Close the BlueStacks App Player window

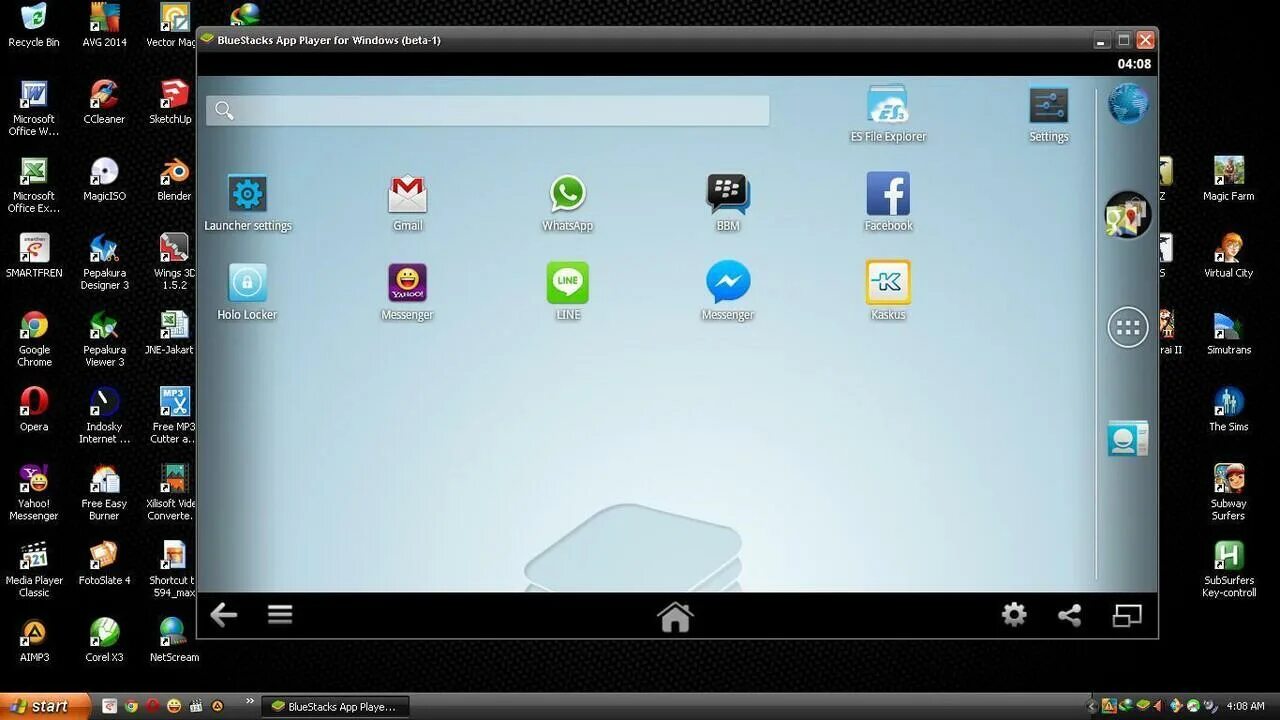pos(1145,40)
